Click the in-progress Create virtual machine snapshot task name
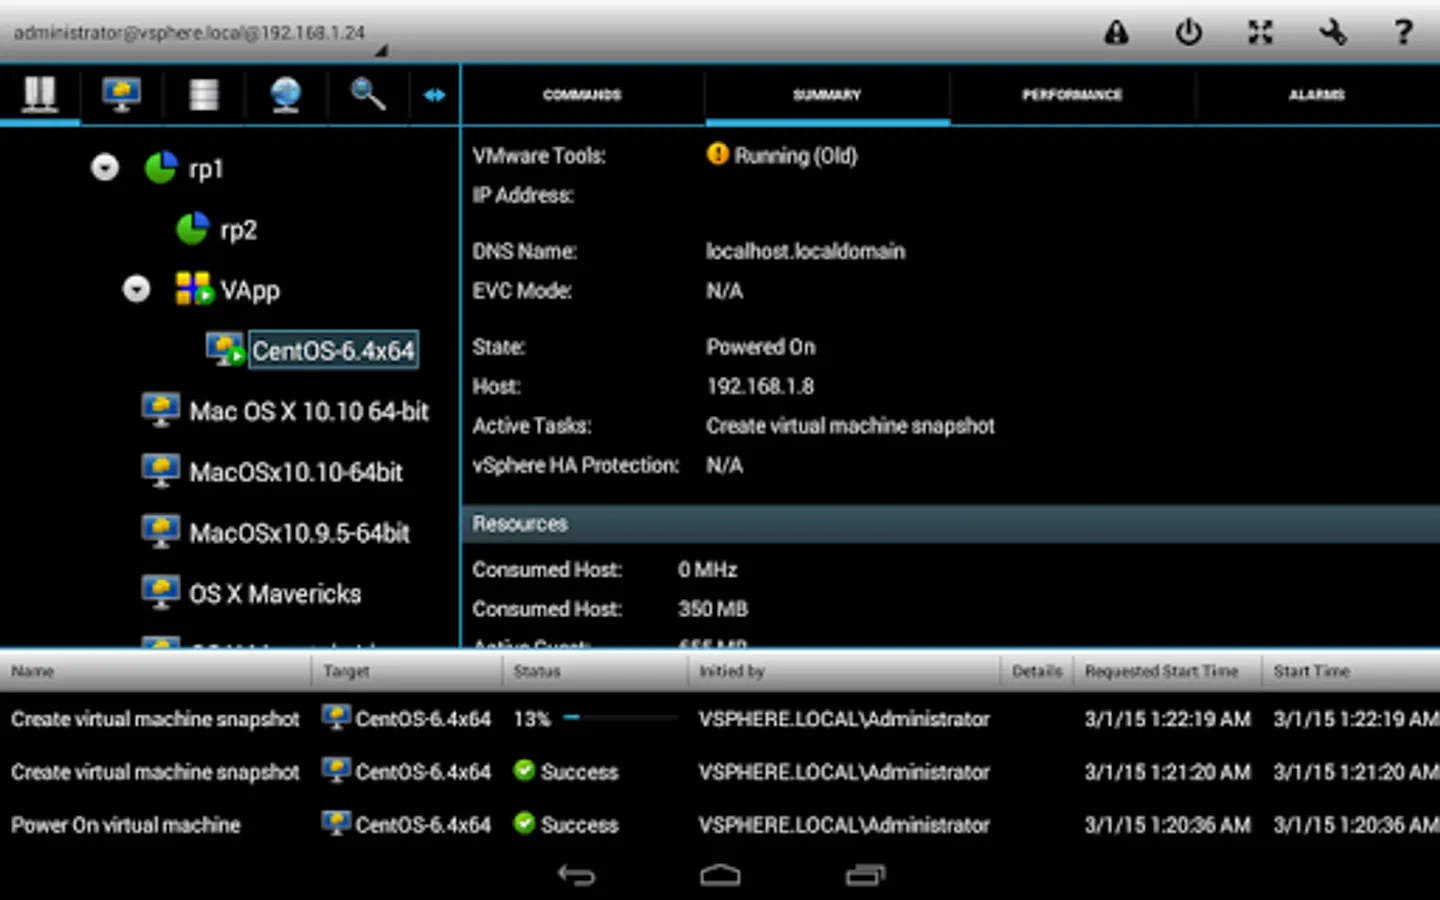Viewport: 1440px width, 900px height. [155, 719]
